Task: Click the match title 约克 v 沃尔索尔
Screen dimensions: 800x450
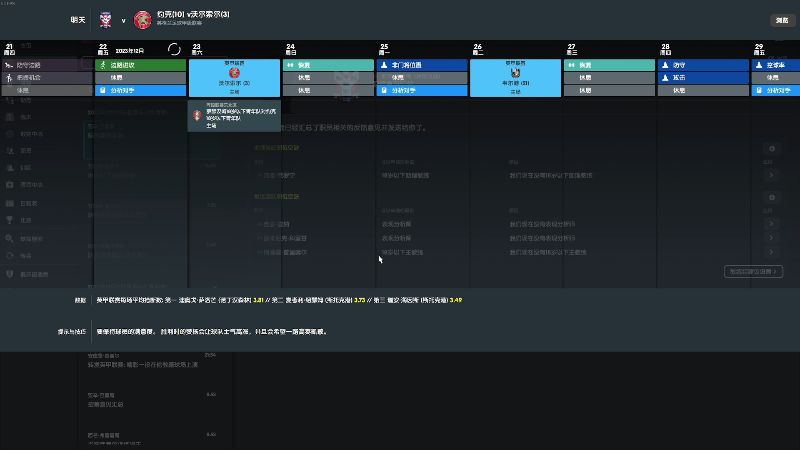Action: 193,14
